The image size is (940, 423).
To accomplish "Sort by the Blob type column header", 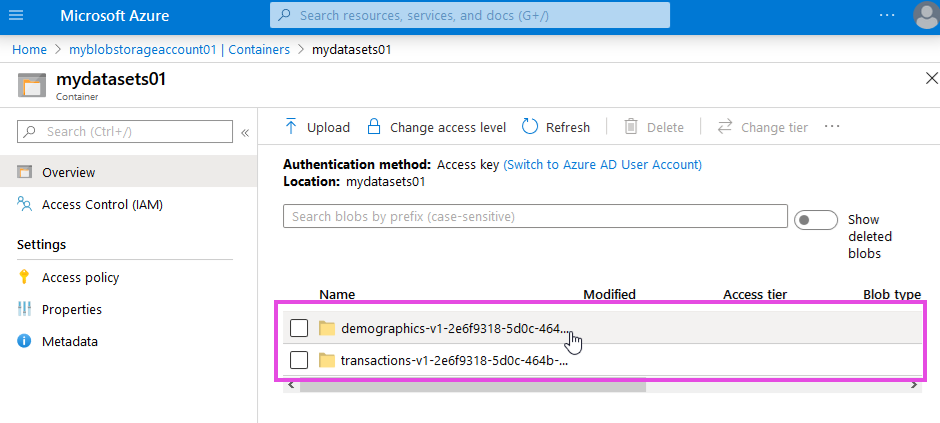I will pos(892,294).
